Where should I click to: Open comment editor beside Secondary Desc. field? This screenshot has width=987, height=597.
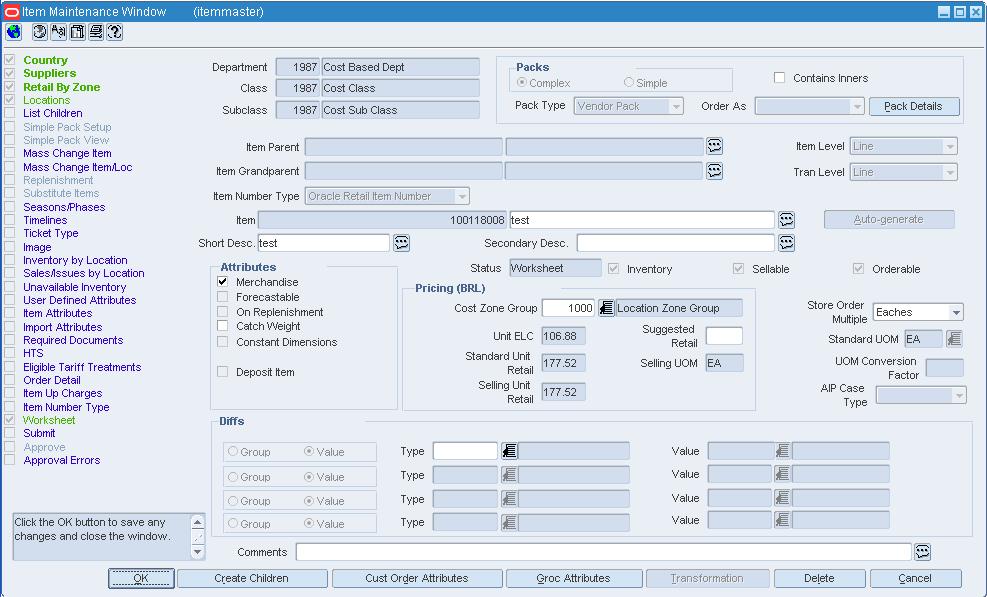(786, 243)
